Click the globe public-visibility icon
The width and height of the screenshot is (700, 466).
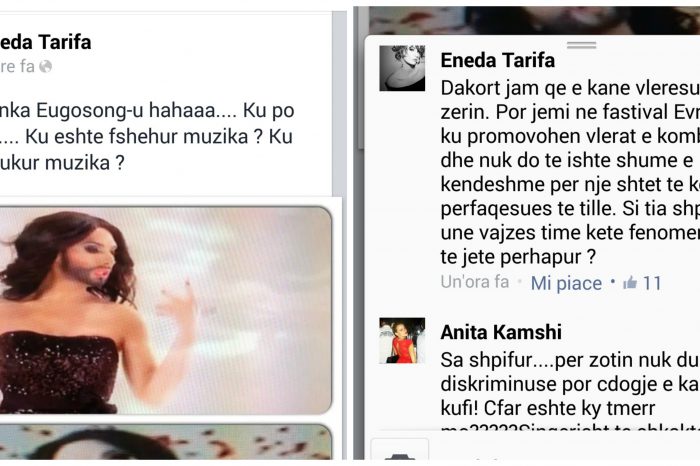46,67
